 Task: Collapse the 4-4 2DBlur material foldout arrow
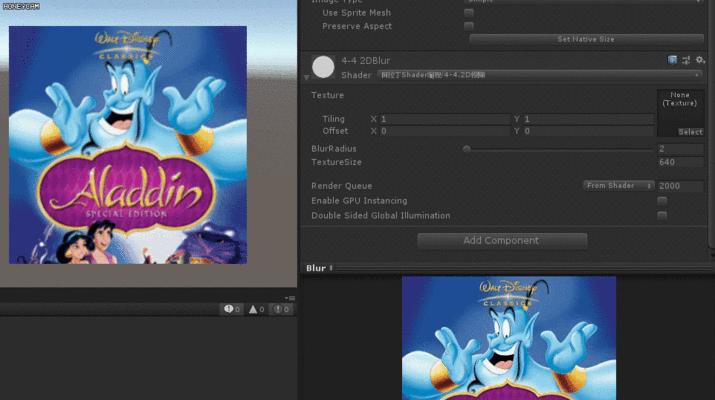click(306, 78)
